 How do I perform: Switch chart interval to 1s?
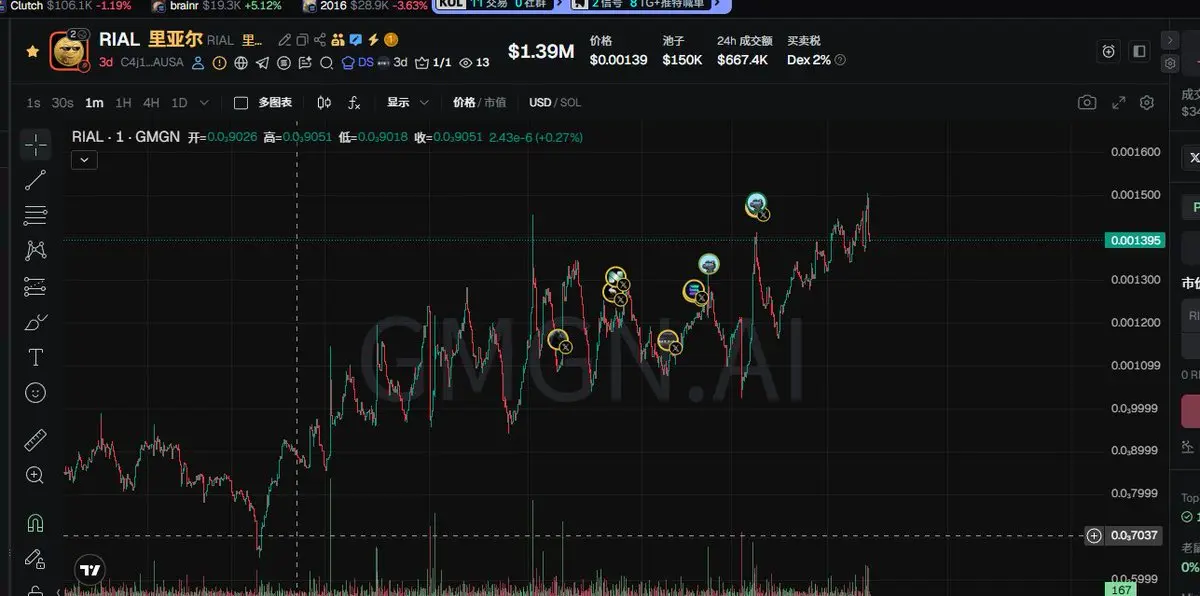(34, 102)
